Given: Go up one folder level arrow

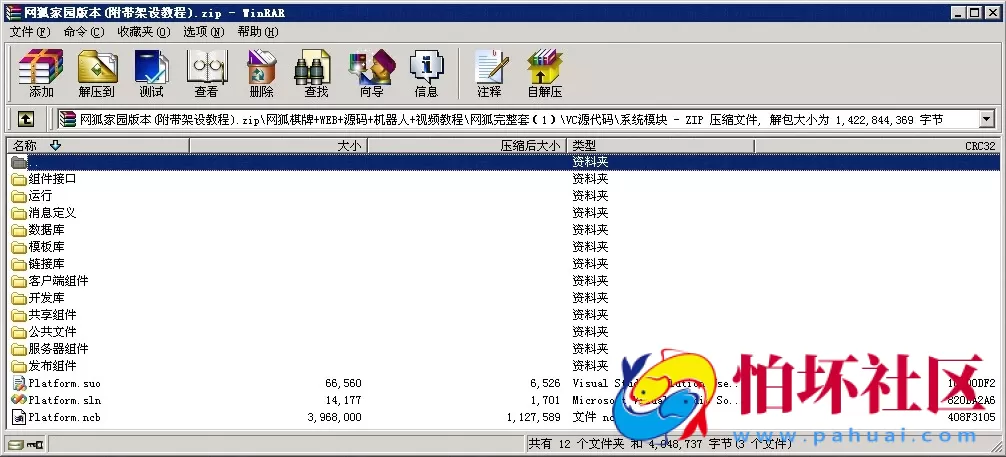Looking at the screenshot, I should pyautogui.click(x=26, y=119).
